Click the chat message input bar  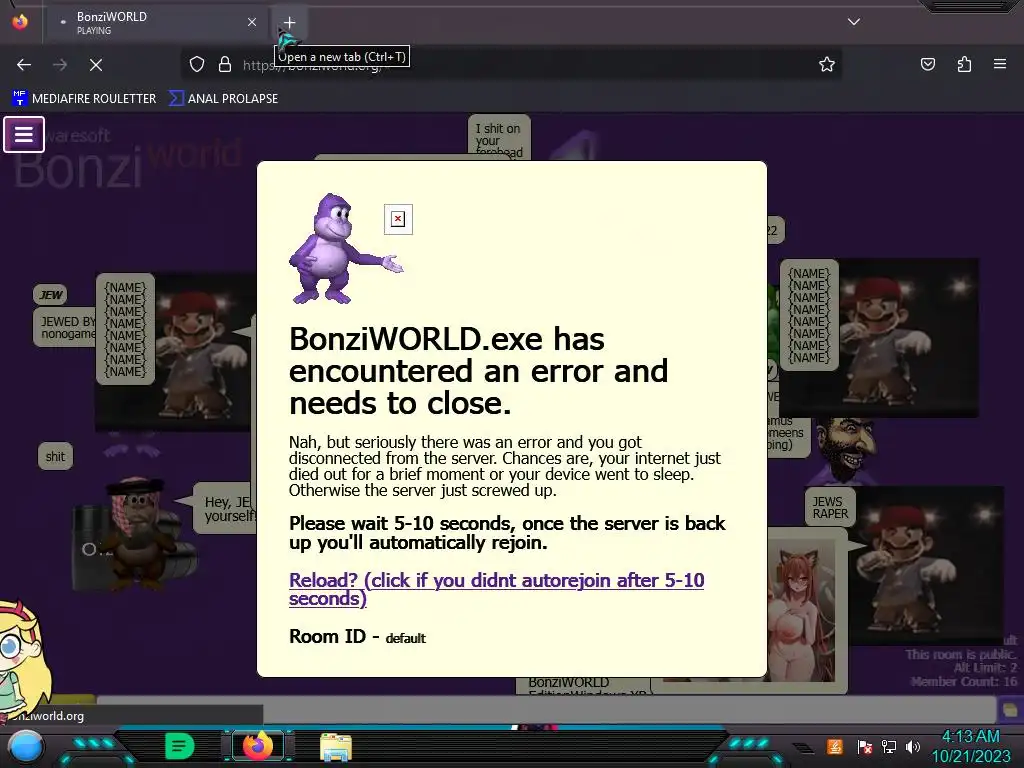(545, 709)
